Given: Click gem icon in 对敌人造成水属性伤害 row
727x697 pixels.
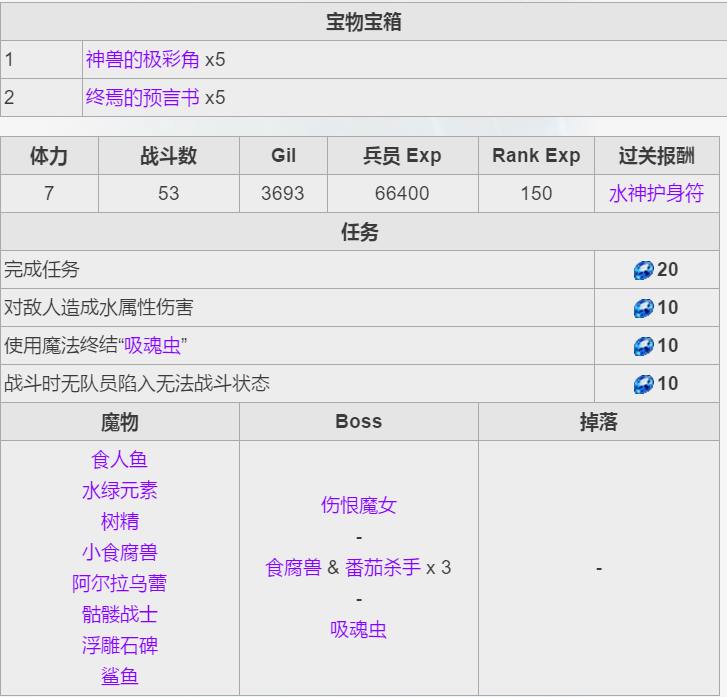Looking at the screenshot, I should 643,308.
